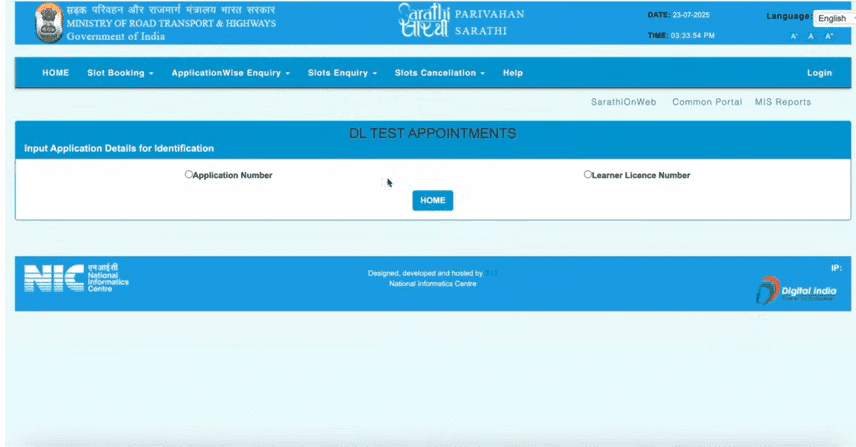Click the Government of India emblem
Screen dimensions: 856x447
point(47,23)
